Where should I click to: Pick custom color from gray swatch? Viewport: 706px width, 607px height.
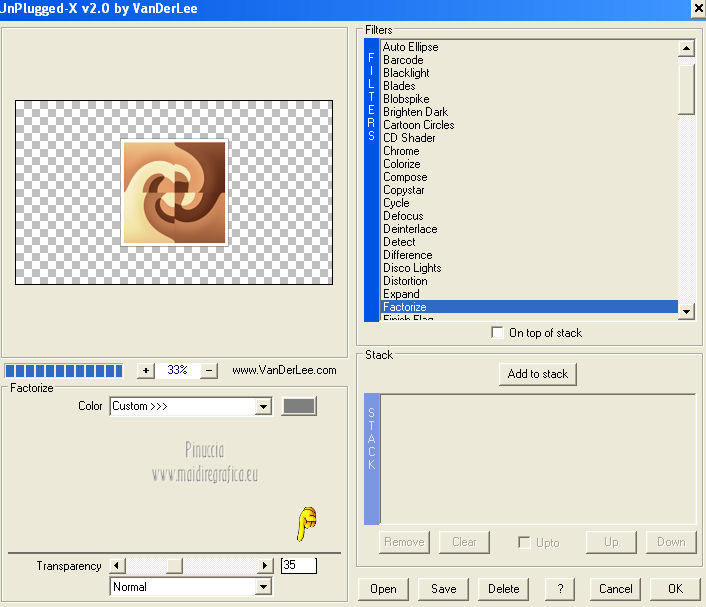pos(299,406)
